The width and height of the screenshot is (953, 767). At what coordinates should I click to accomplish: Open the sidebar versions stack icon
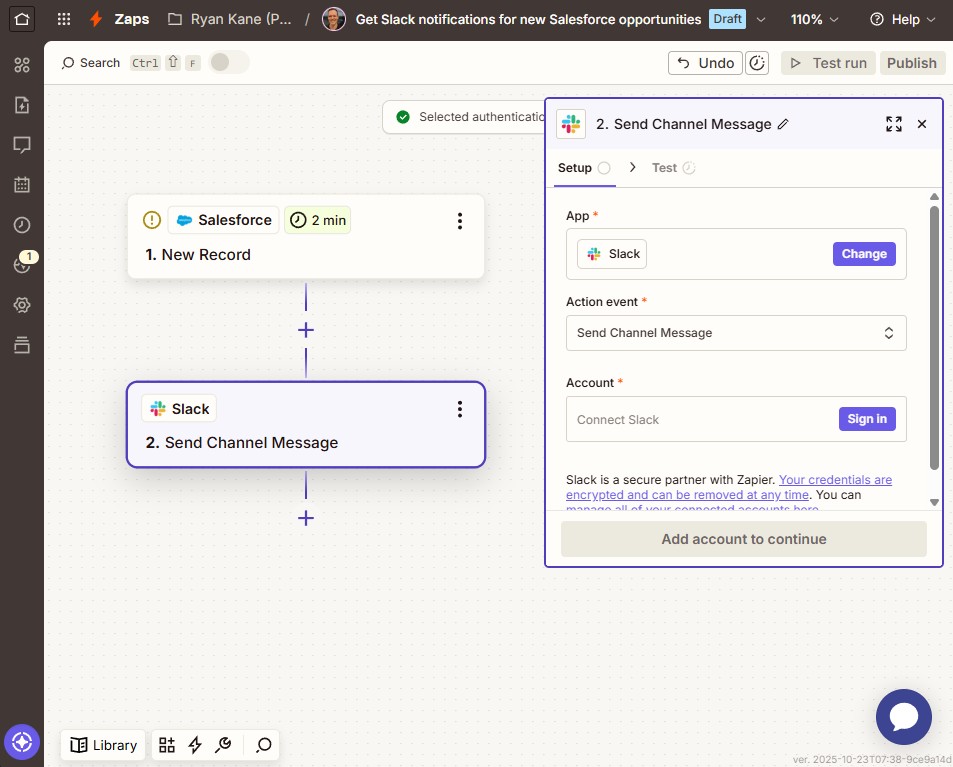pos(22,345)
